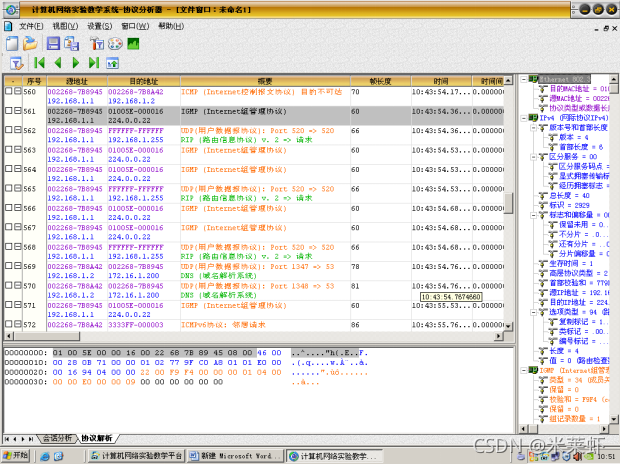Go to the next packet arrow
Image resolution: width=620 pixels, height=464 pixels.
[x=76, y=63]
